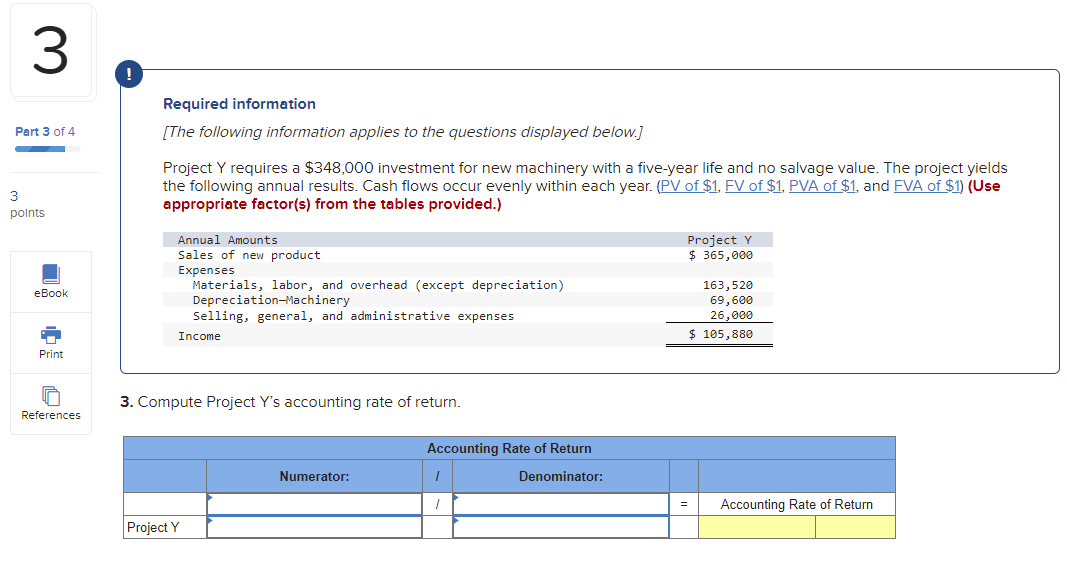The width and height of the screenshot is (1067, 572).
Task: Click the $ 365,000 sales value
Action: click(720, 255)
